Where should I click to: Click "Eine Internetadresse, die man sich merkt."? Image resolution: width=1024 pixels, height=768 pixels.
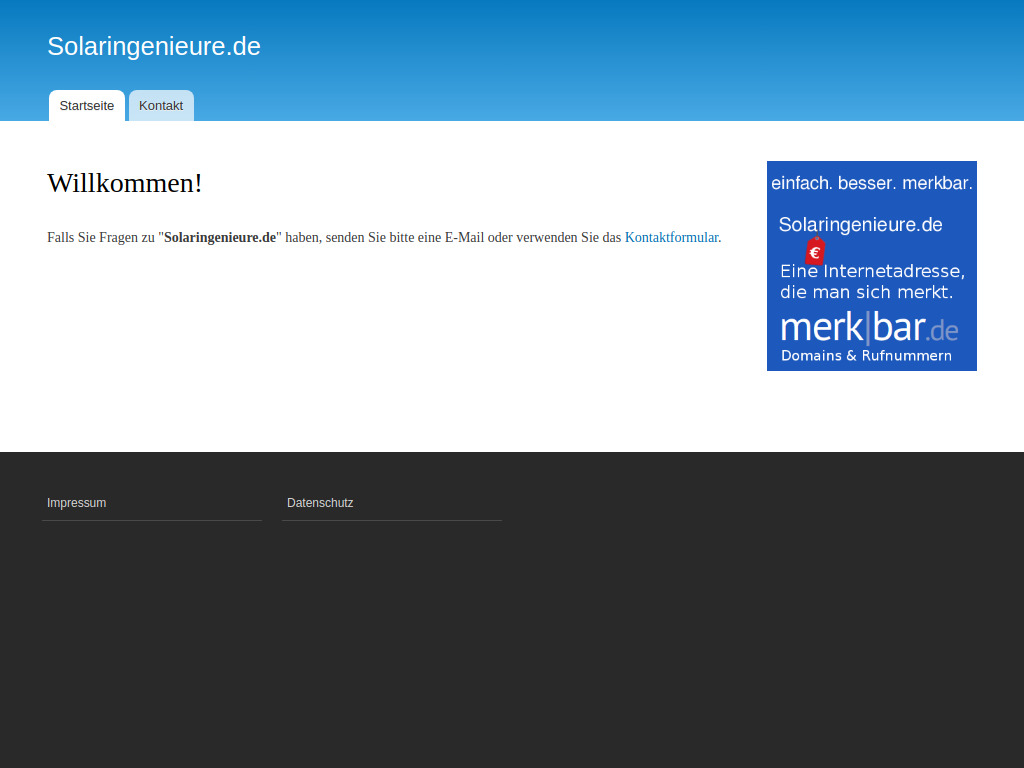pos(868,281)
